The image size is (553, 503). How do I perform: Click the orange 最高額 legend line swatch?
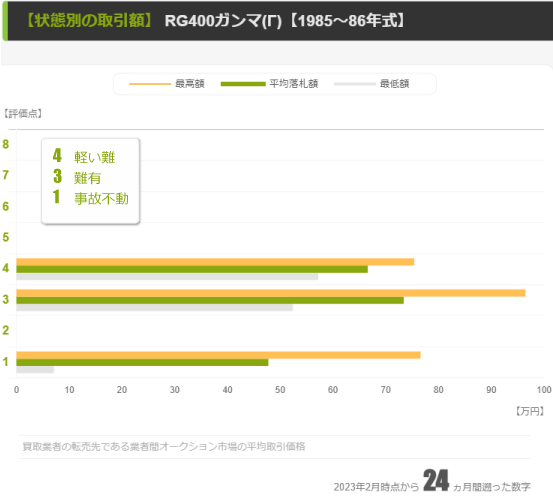click(x=150, y=84)
